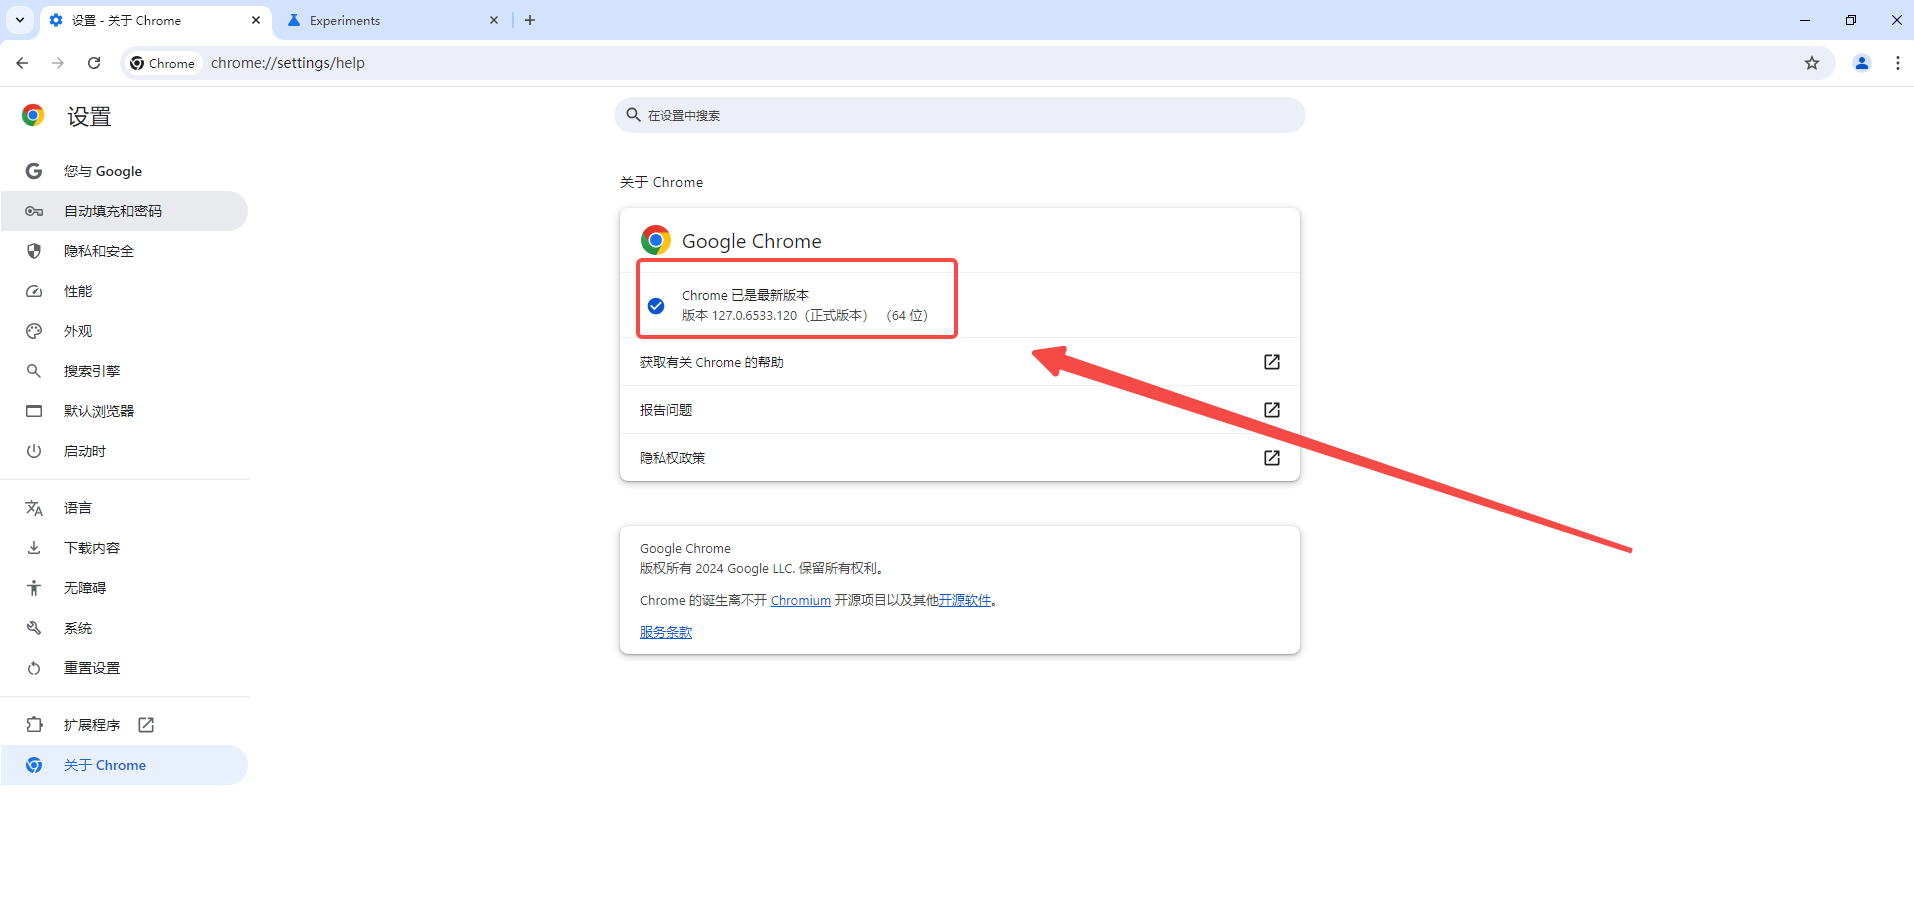The height and width of the screenshot is (921, 1914).
Task: Click external-link icon for 获取有关 Chrome 的帮助
Action: click(x=1272, y=362)
